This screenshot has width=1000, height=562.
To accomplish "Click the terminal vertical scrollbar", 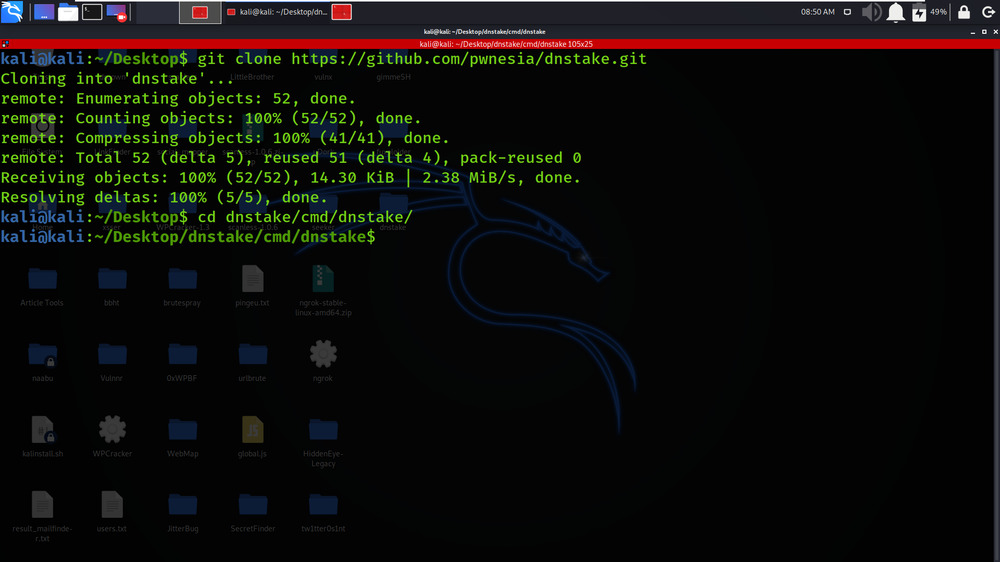I will click(996, 305).
